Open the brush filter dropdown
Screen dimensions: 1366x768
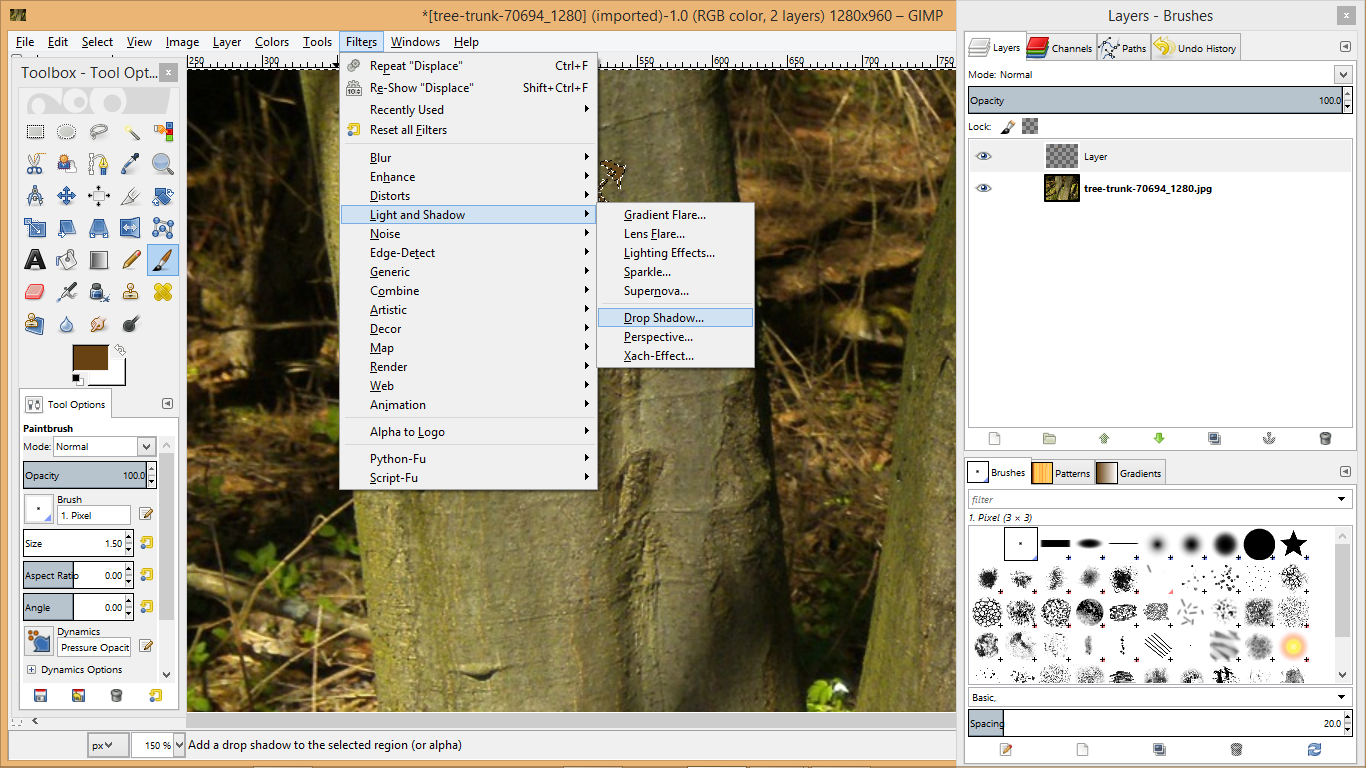coord(1343,498)
